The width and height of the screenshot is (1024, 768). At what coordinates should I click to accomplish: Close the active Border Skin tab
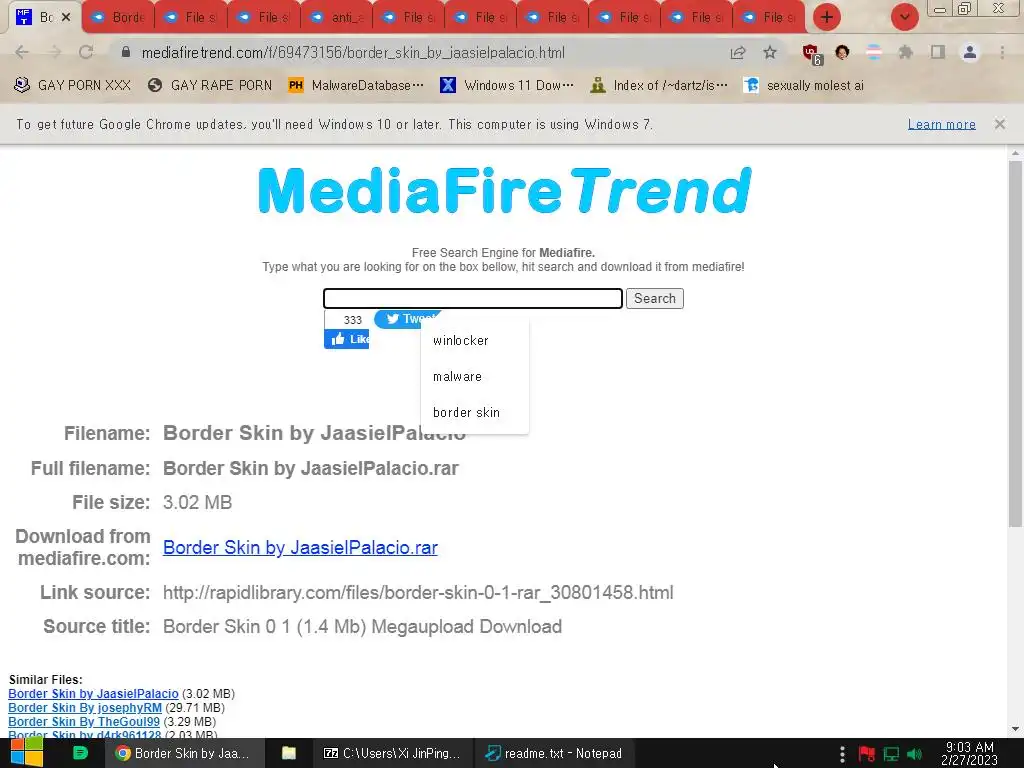pos(66,18)
